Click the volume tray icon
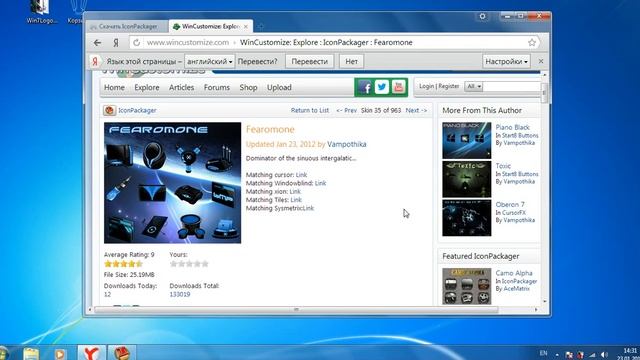 pos(604,355)
